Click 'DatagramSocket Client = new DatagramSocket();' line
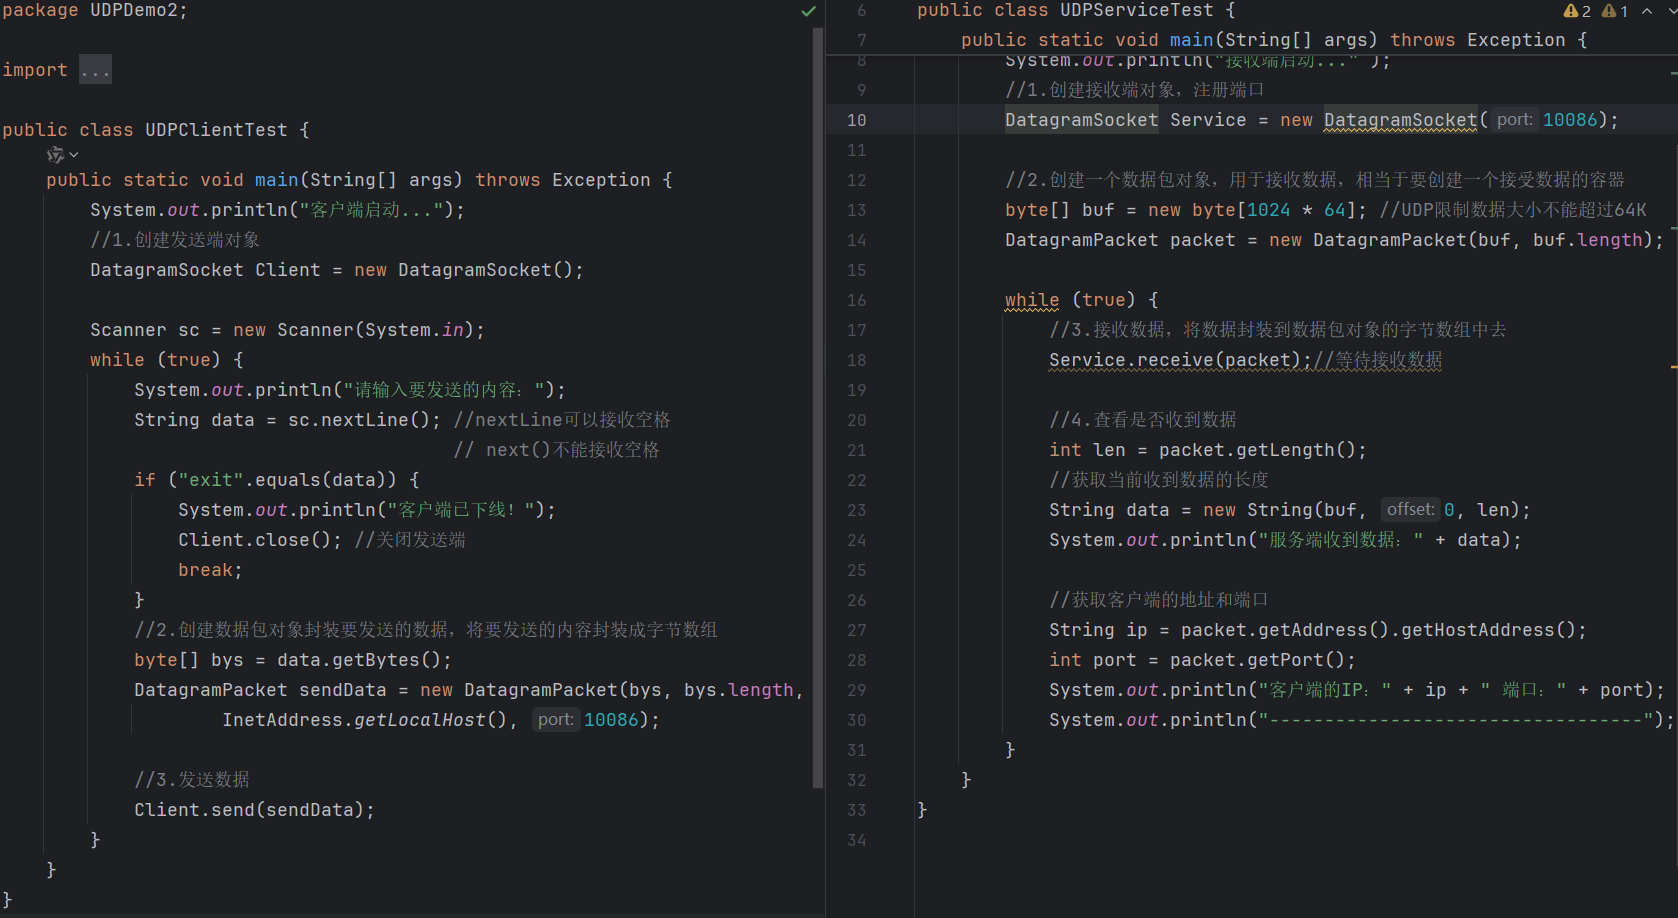The width and height of the screenshot is (1678, 918). pyautogui.click(x=337, y=270)
